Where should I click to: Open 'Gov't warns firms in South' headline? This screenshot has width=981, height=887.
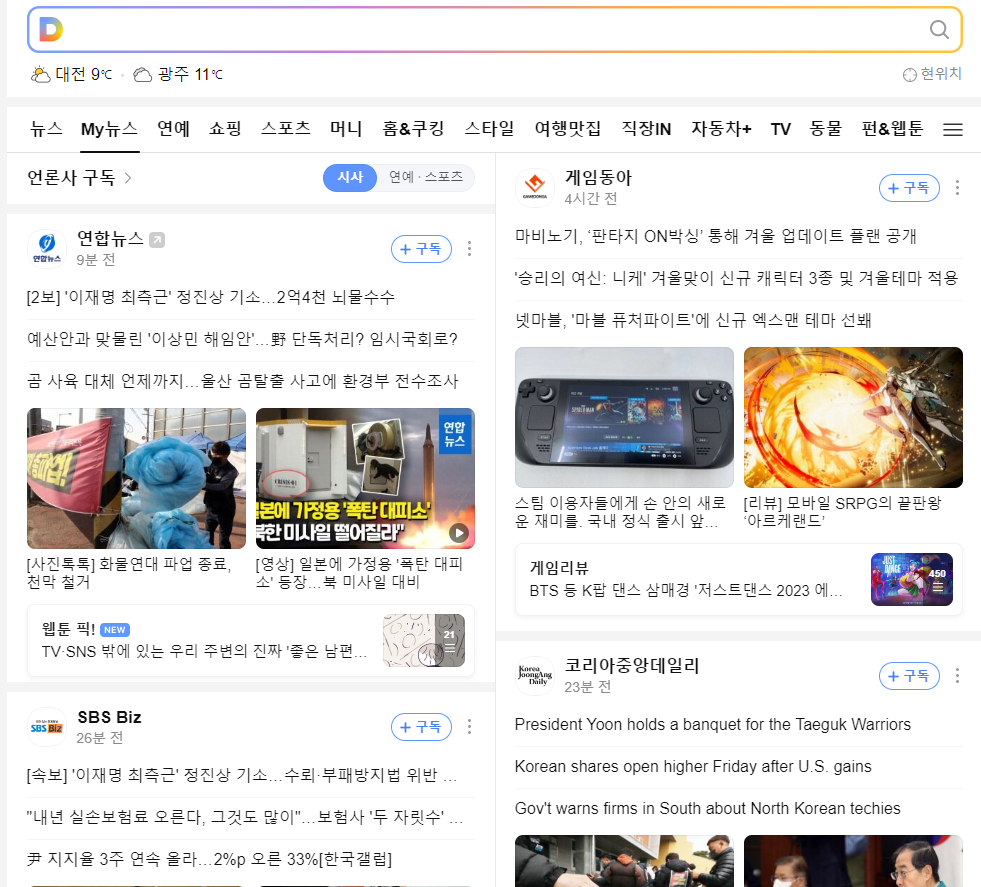click(x=708, y=808)
